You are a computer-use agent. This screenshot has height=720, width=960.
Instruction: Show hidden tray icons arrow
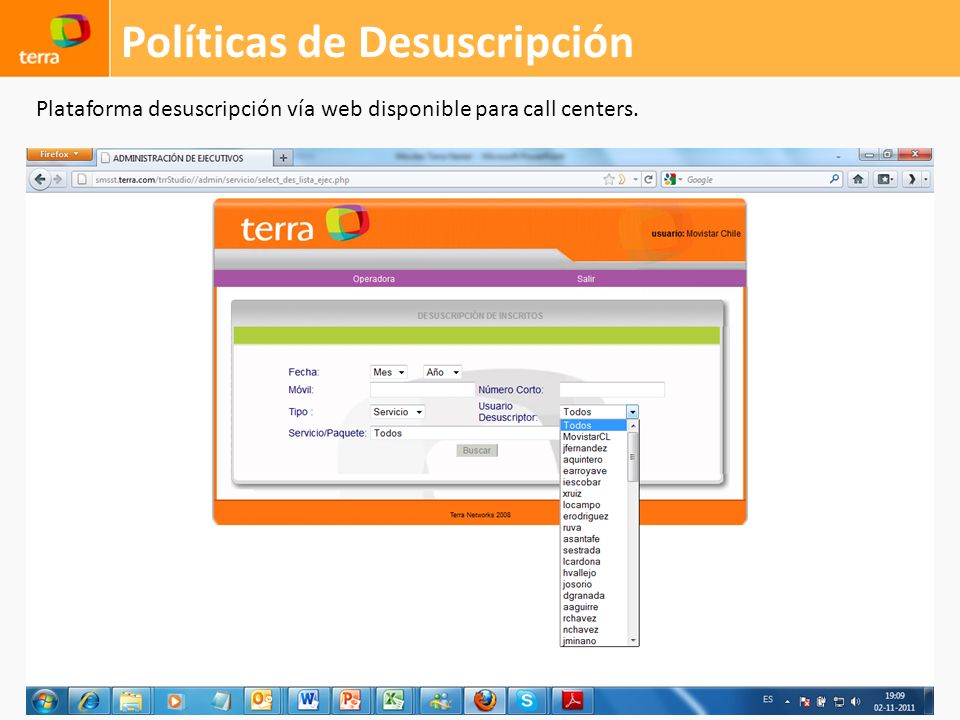(787, 702)
